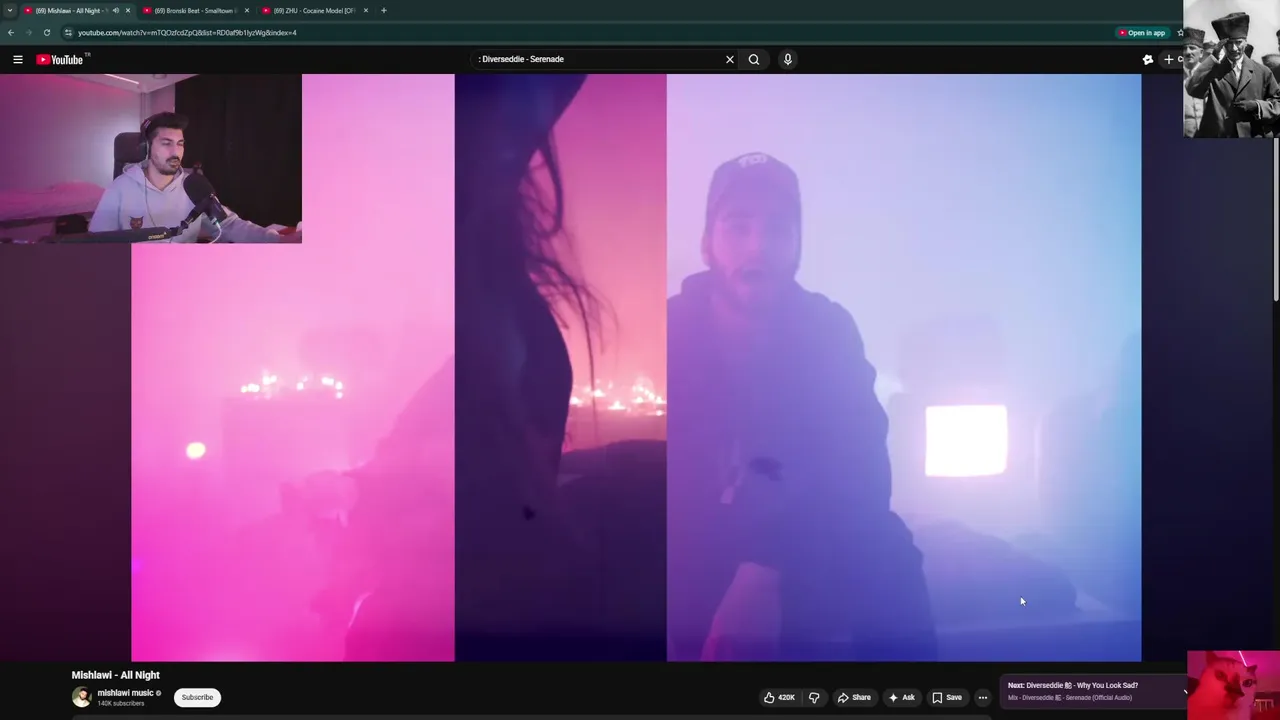This screenshot has height=720, width=1280.
Task: Dislike the video
Action: (814, 697)
